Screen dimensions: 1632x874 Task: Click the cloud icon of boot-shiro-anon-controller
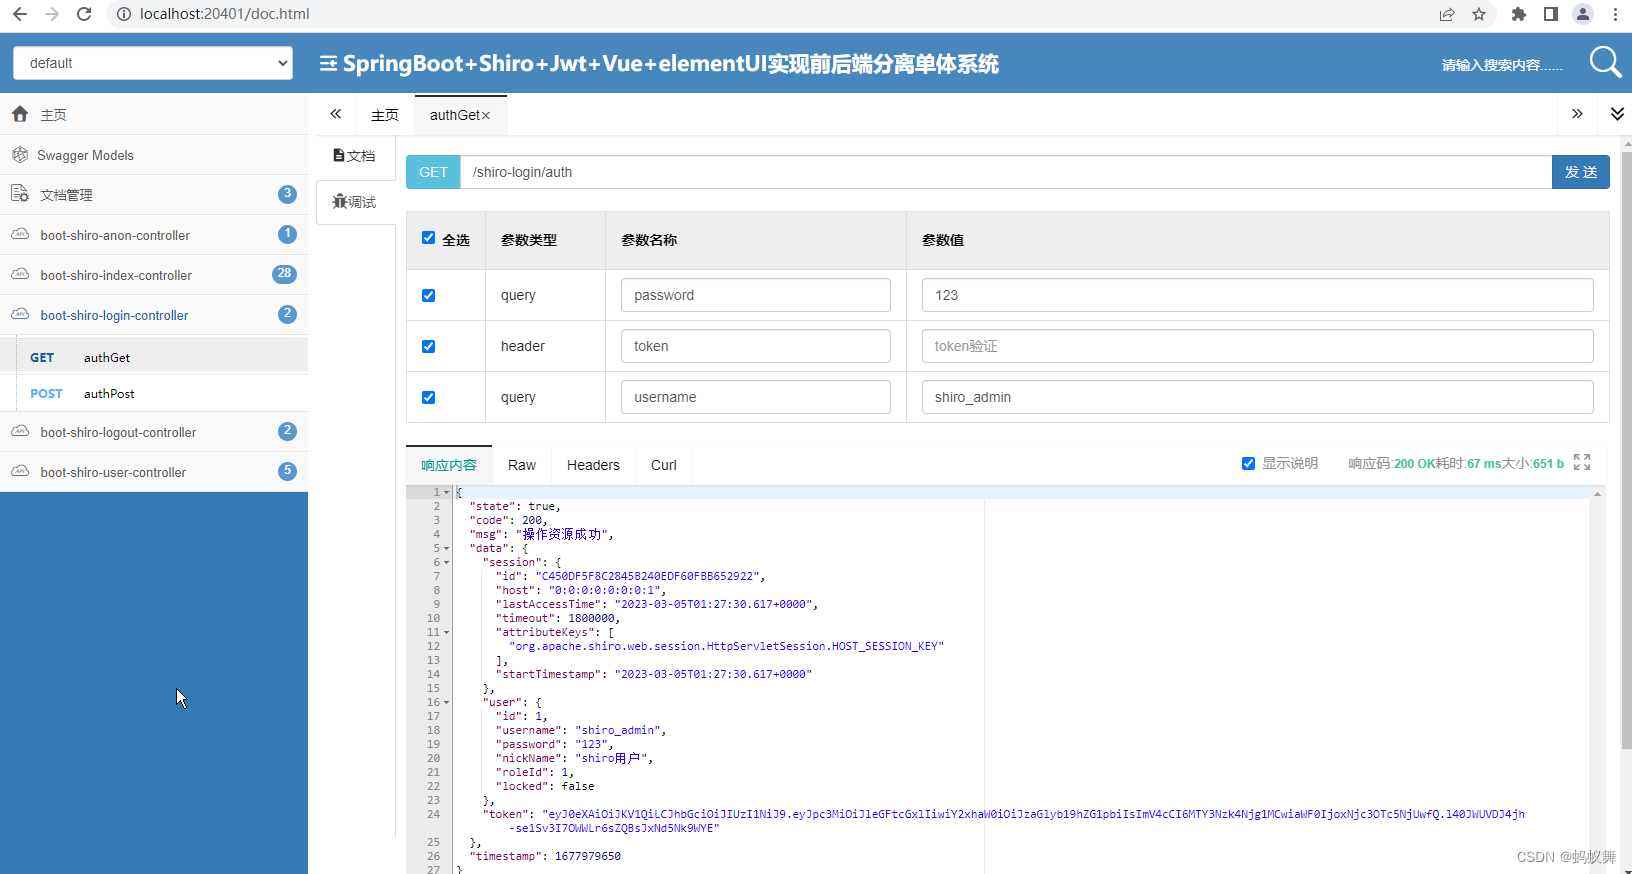tap(20, 234)
